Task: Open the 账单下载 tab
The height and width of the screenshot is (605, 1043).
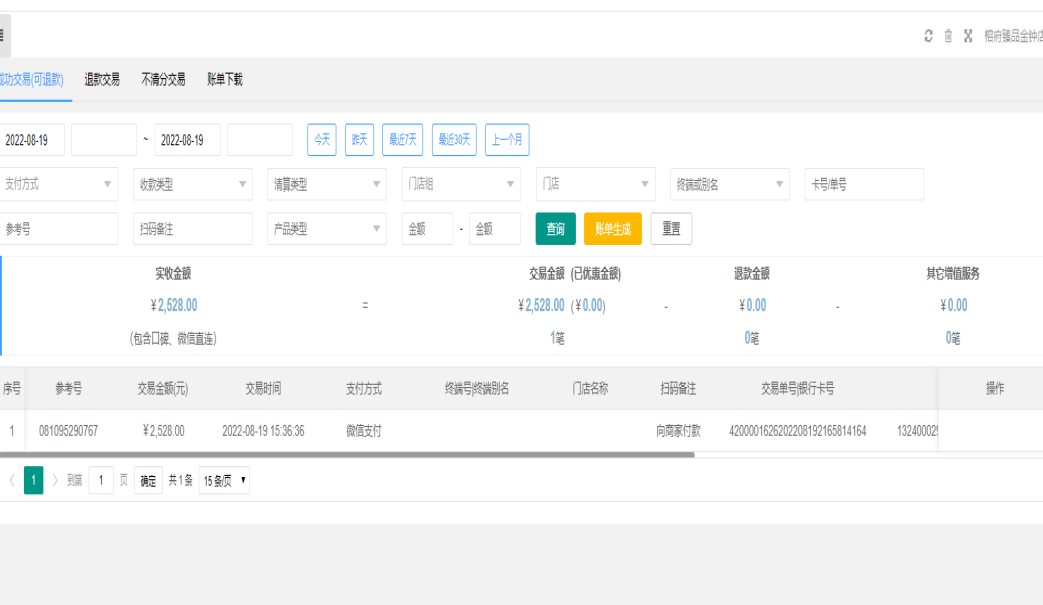Action: pos(224,80)
